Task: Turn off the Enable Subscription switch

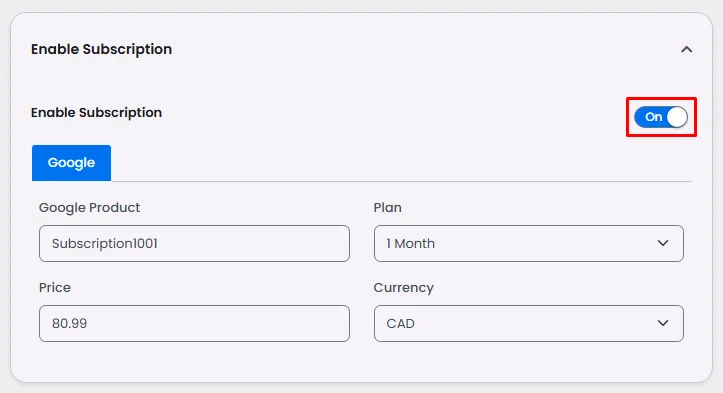Action: [661, 117]
